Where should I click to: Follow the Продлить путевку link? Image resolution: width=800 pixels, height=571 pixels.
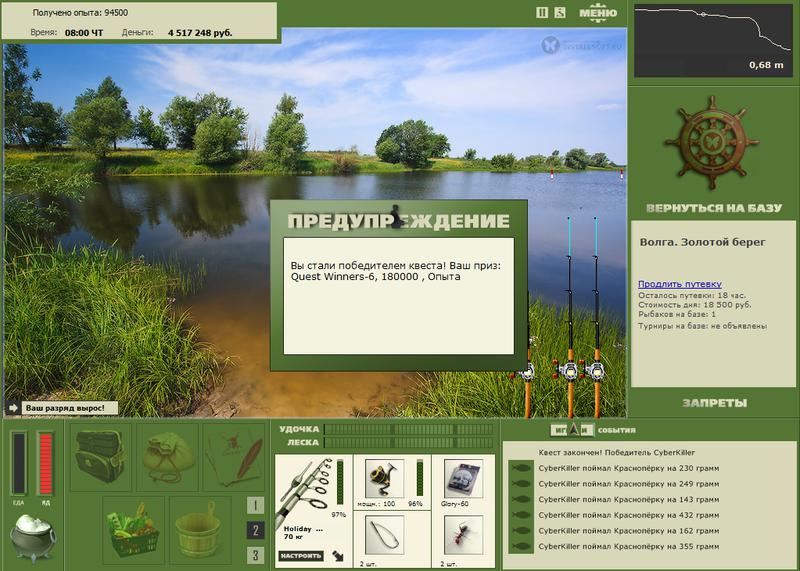tap(680, 284)
